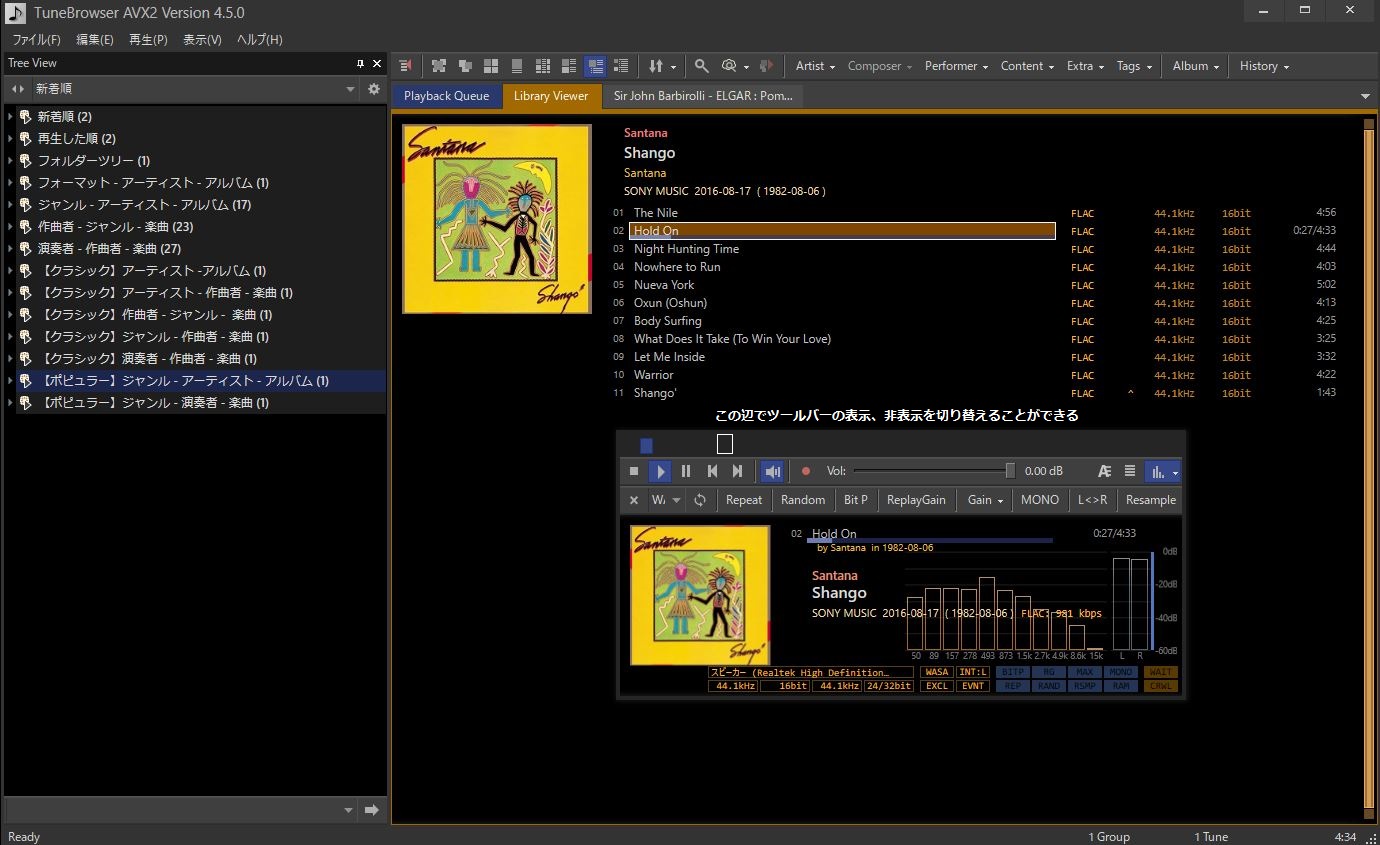The width and height of the screenshot is (1380, 845).
Task: Pause the current track
Action: [x=686, y=471]
